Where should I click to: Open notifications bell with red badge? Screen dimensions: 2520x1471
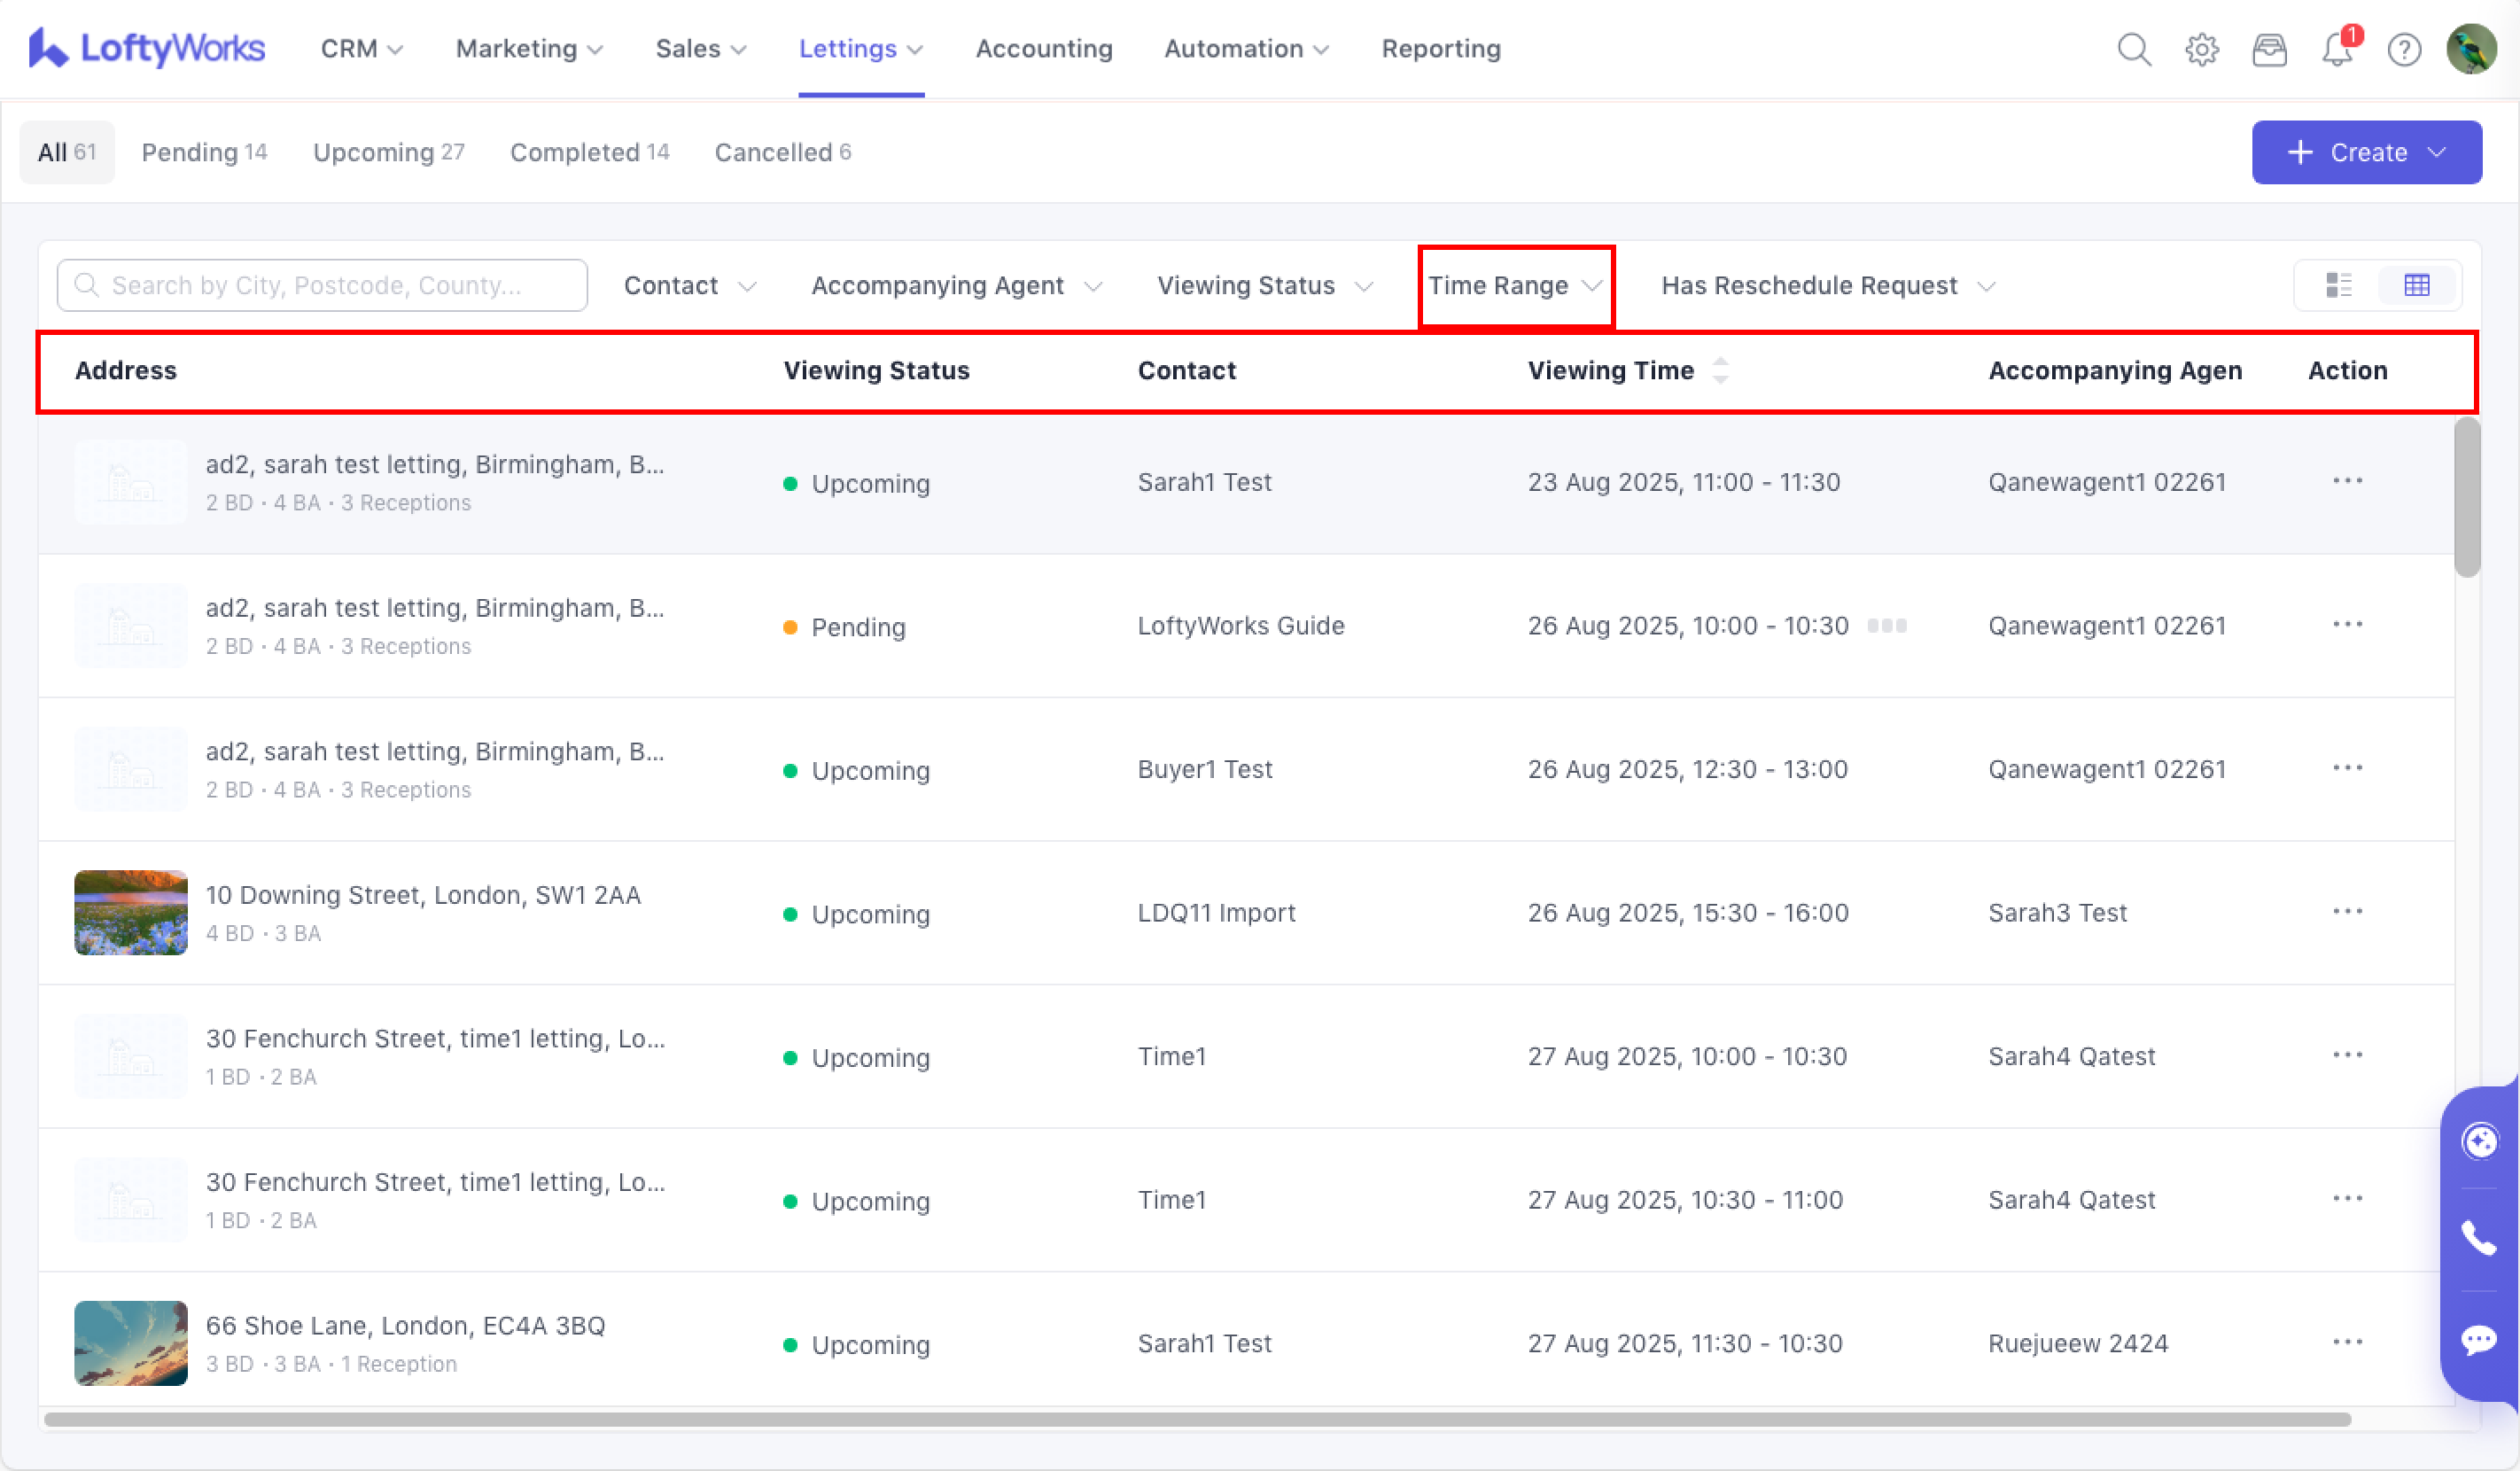pyautogui.click(x=2337, y=49)
